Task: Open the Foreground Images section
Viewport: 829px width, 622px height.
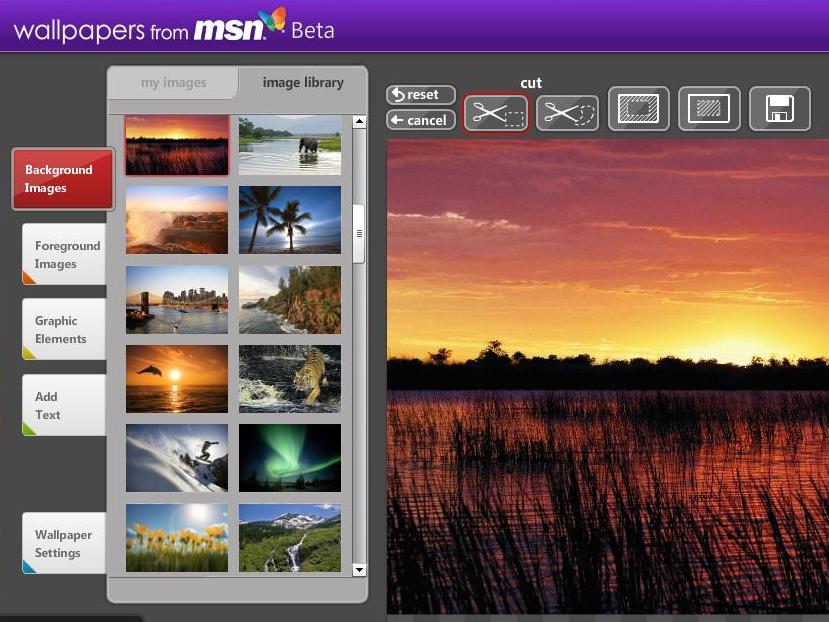Action: coord(64,254)
